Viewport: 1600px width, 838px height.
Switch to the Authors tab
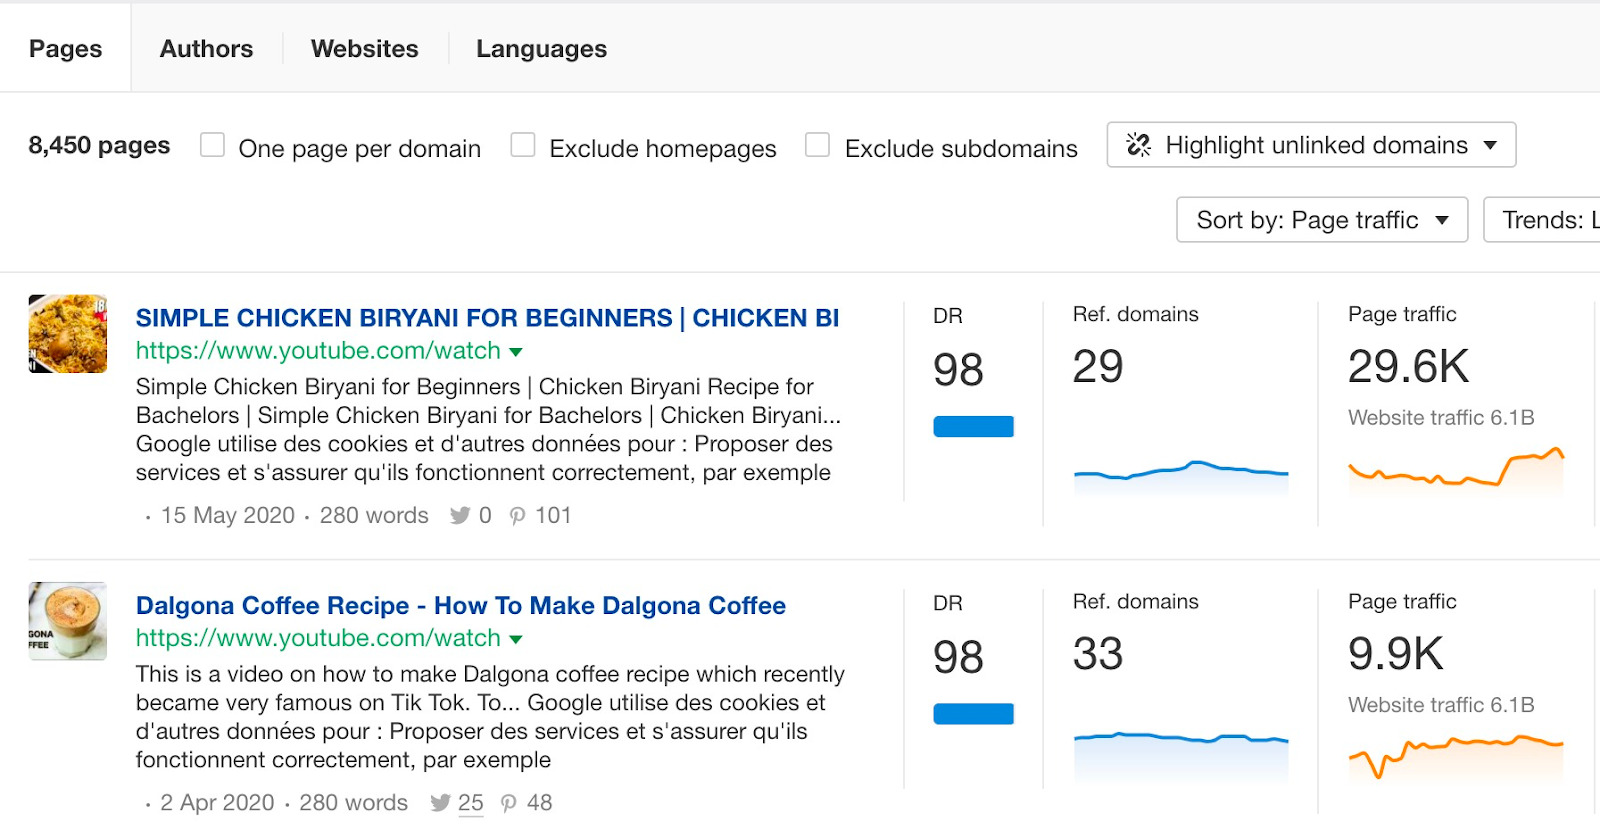click(x=206, y=49)
